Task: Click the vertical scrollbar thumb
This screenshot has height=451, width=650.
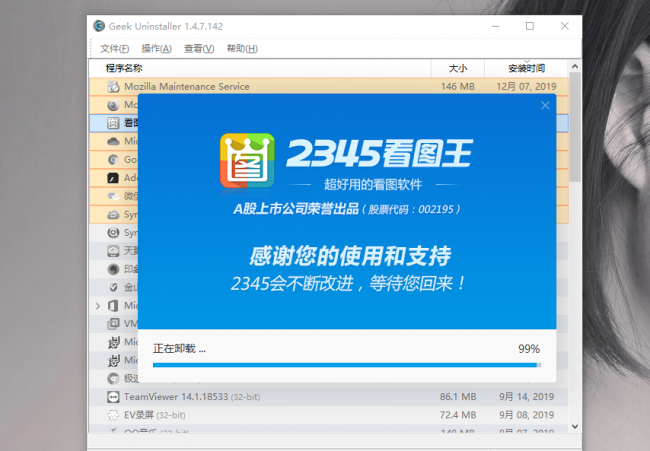Action: tap(575, 127)
